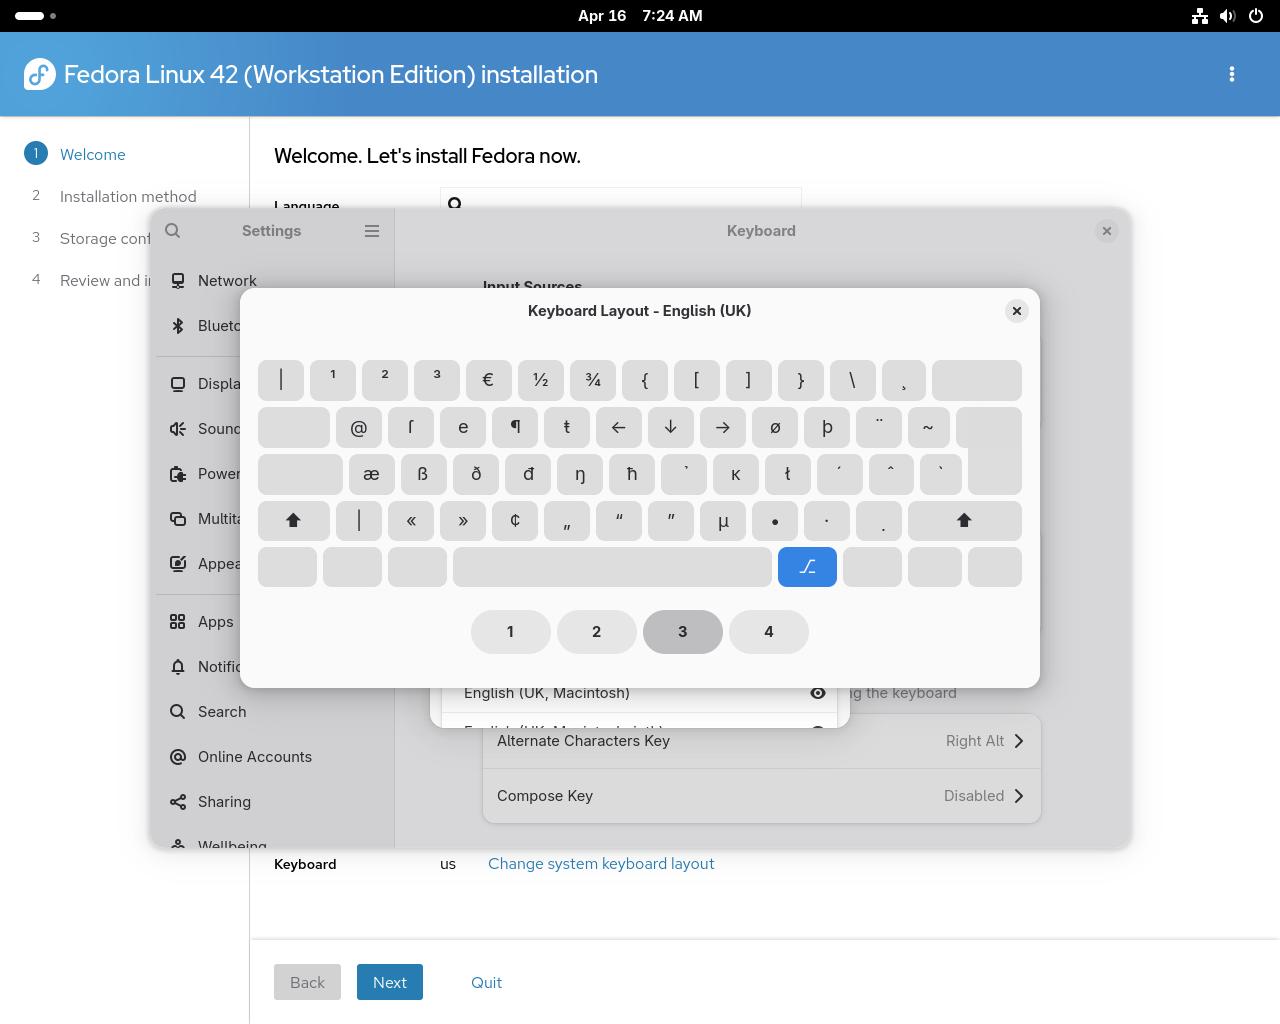The width and height of the screenshot is (1280, 1024).
Task: Open installer kebab menu
Action: [1232, 74]
